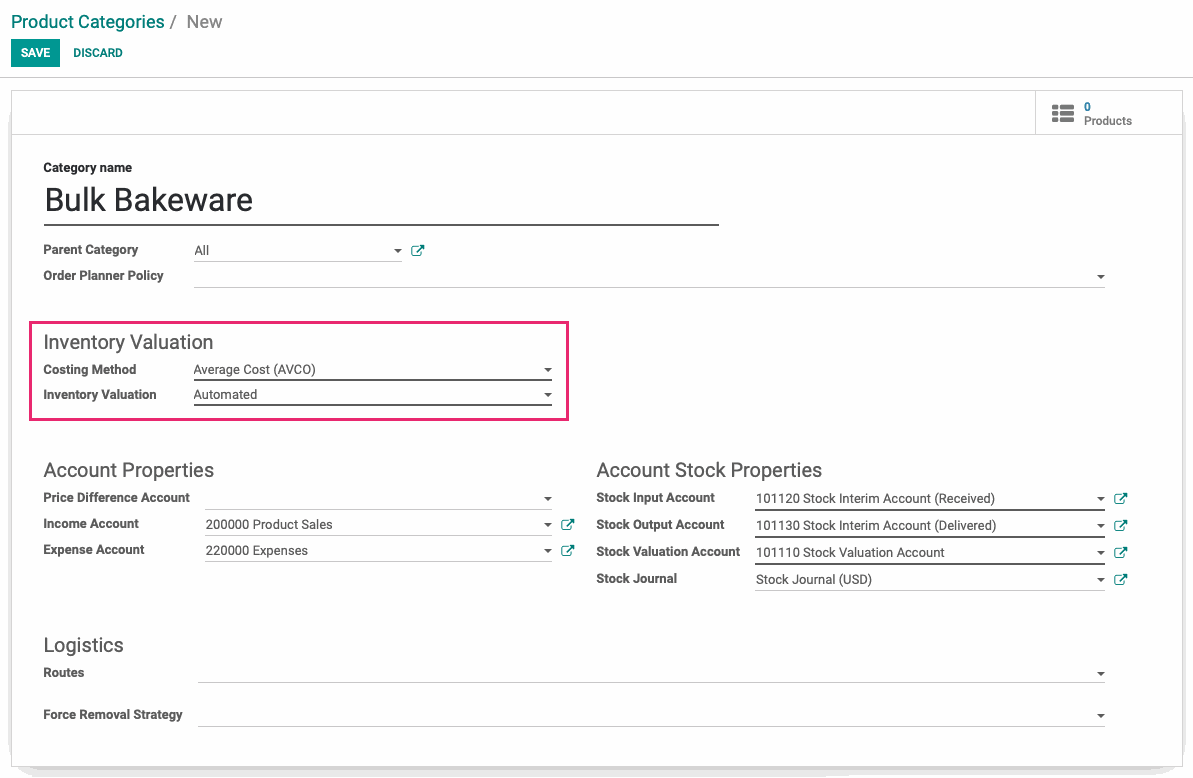Image resolution: width=1193 pixels, height=778 pixels.
Task: Click the Routes label
Action: click(x=64, y=672)
